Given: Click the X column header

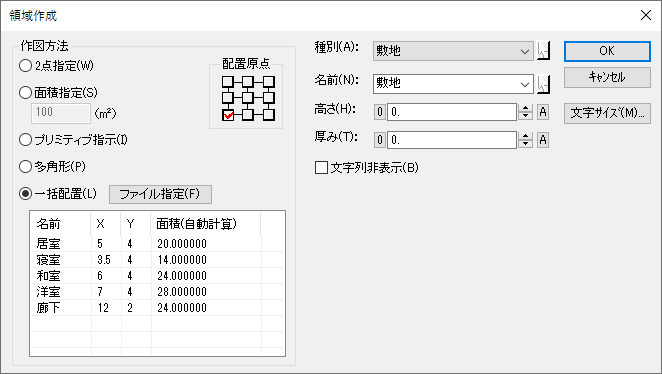Looking at the screenshot, I should pyautogui.click(x=106, y=224).
